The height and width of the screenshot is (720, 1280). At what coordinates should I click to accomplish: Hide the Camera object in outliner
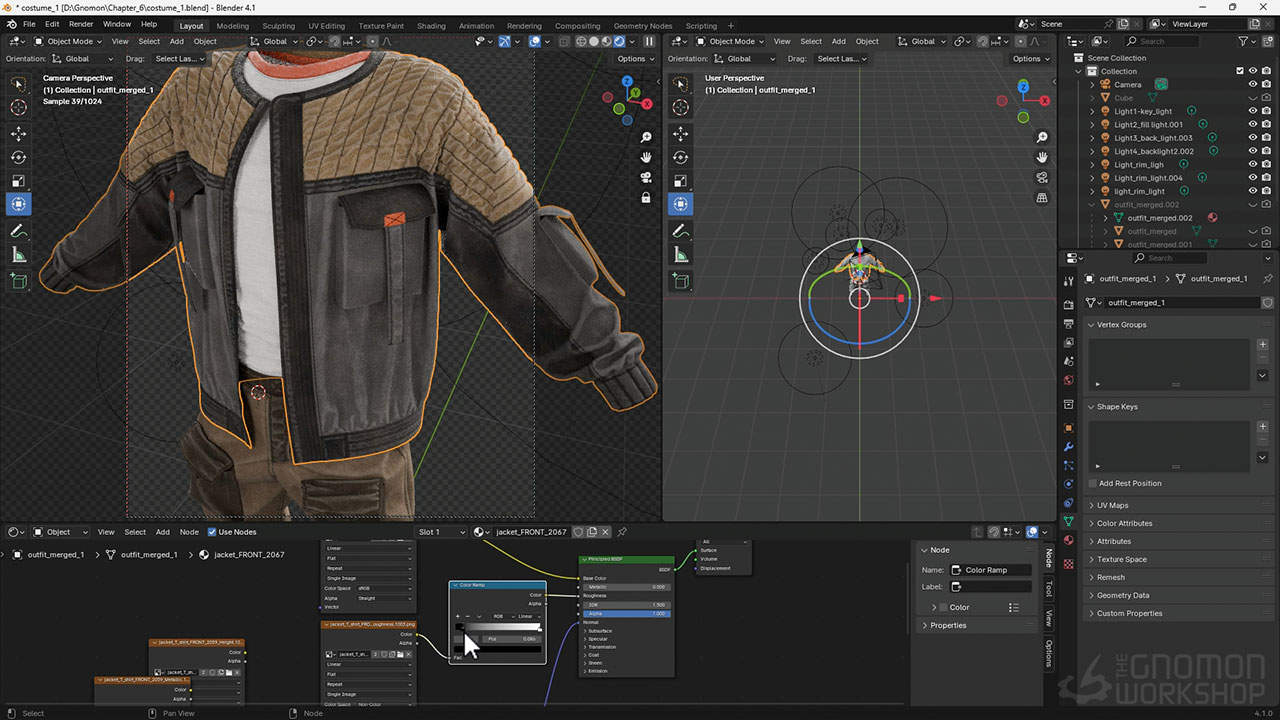click(1252, 85)
